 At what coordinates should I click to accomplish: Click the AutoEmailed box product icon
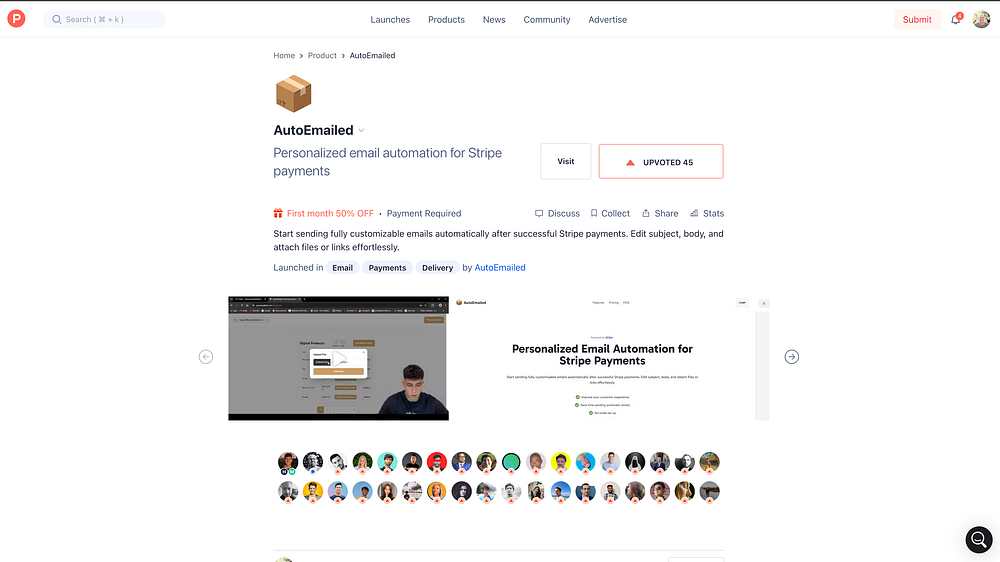click(293, 93)
